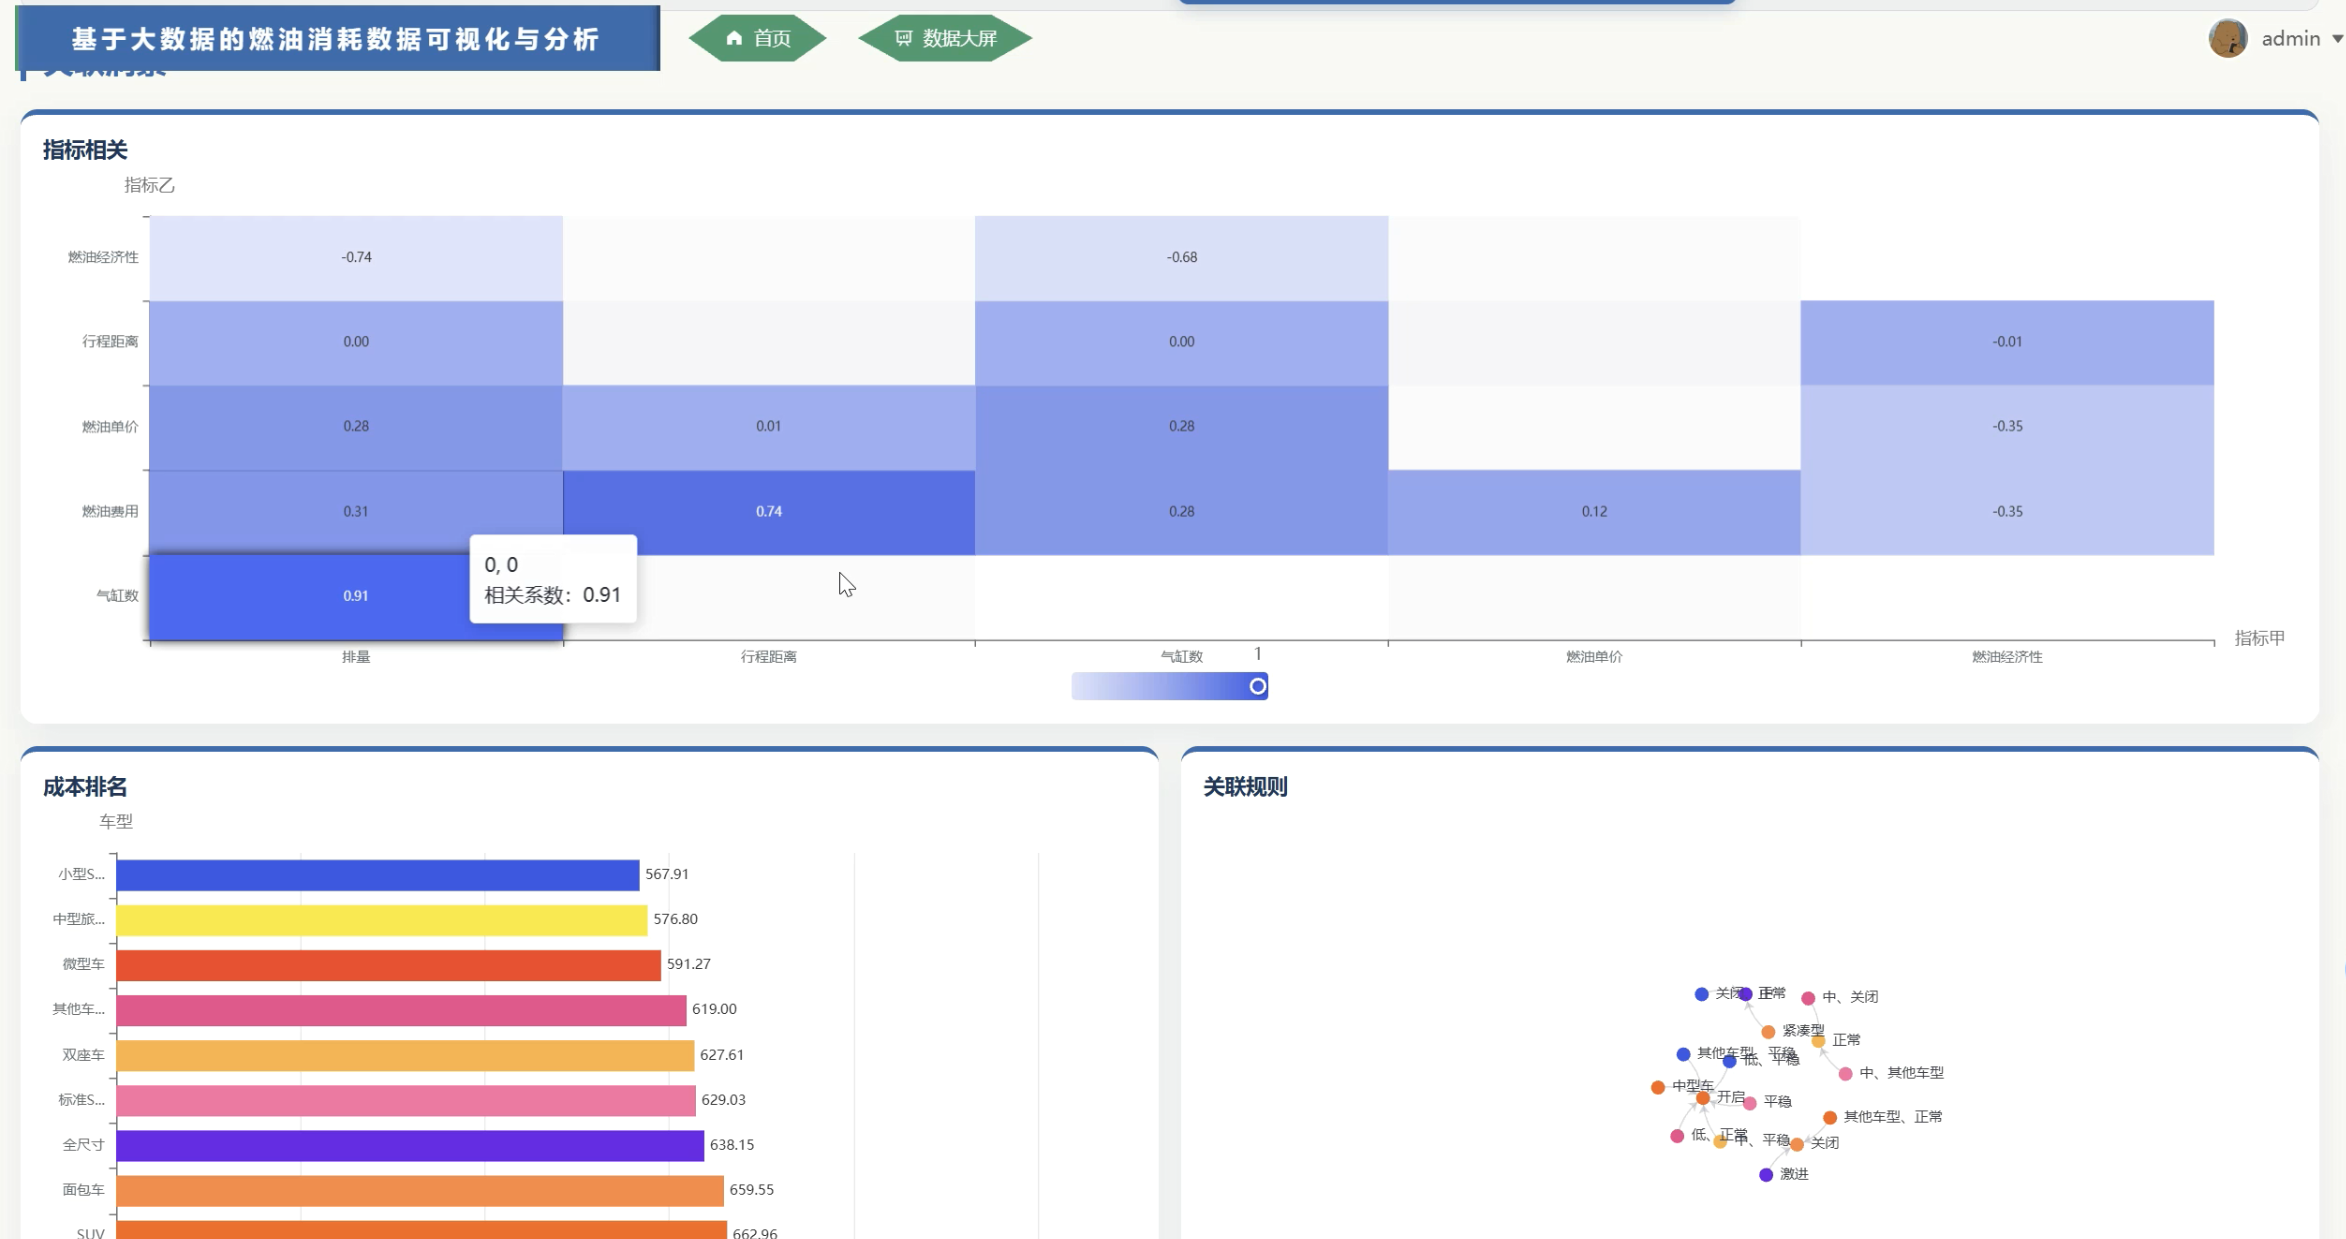Viewport: 2346px width, 1239px height.
Task: Select 0.28 cell in 排量 column
Action: (356, 427)
